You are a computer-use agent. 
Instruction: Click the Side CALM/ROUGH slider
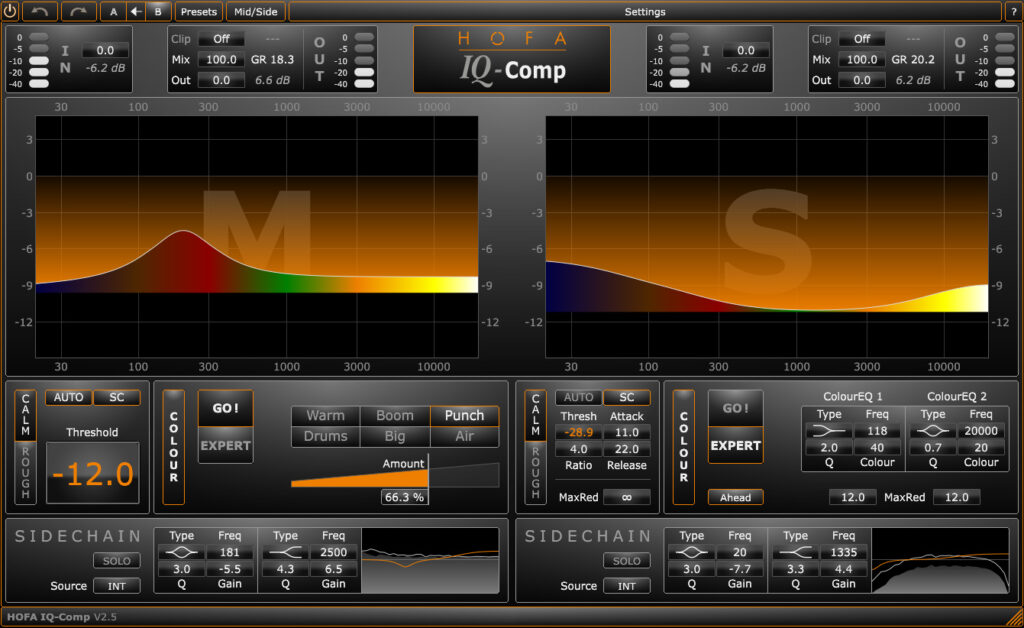[x=536, y=447]
